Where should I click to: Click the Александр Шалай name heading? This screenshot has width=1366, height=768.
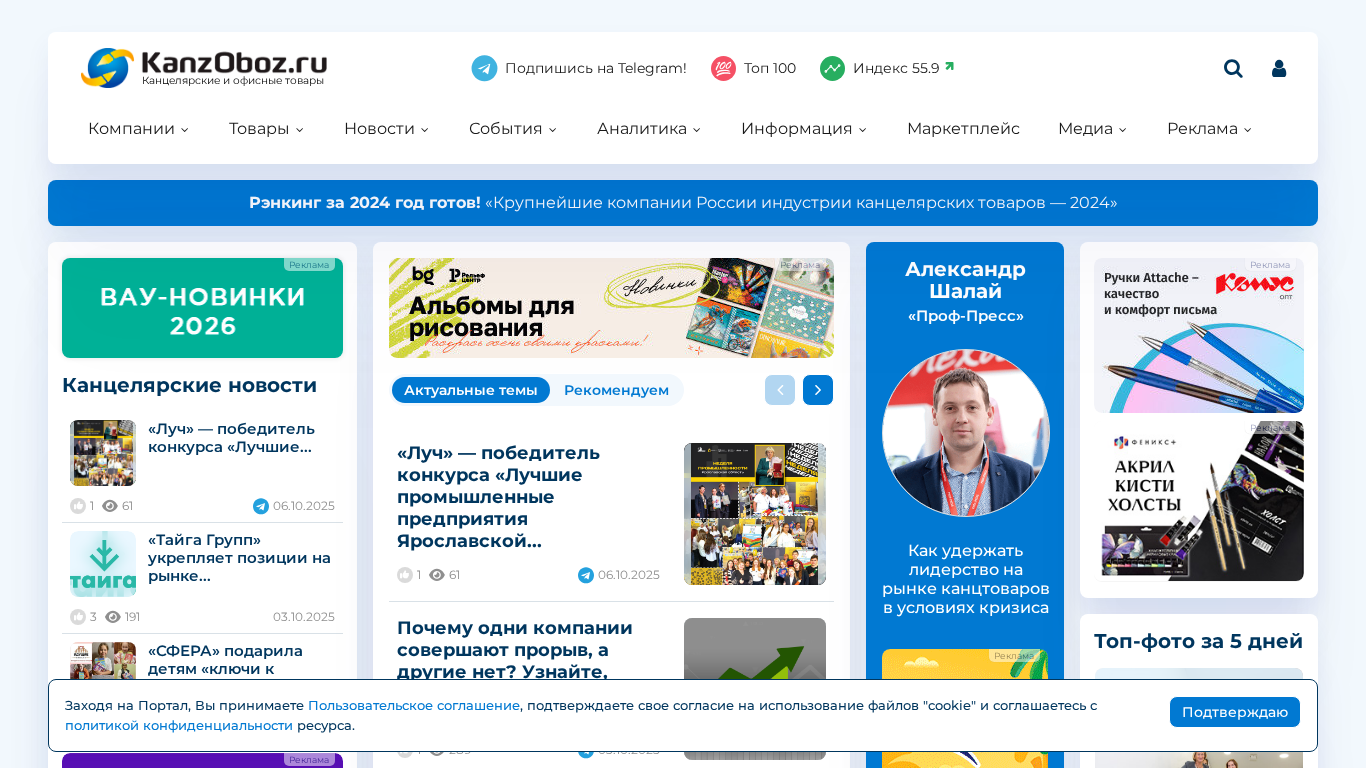tap(966, 280)
